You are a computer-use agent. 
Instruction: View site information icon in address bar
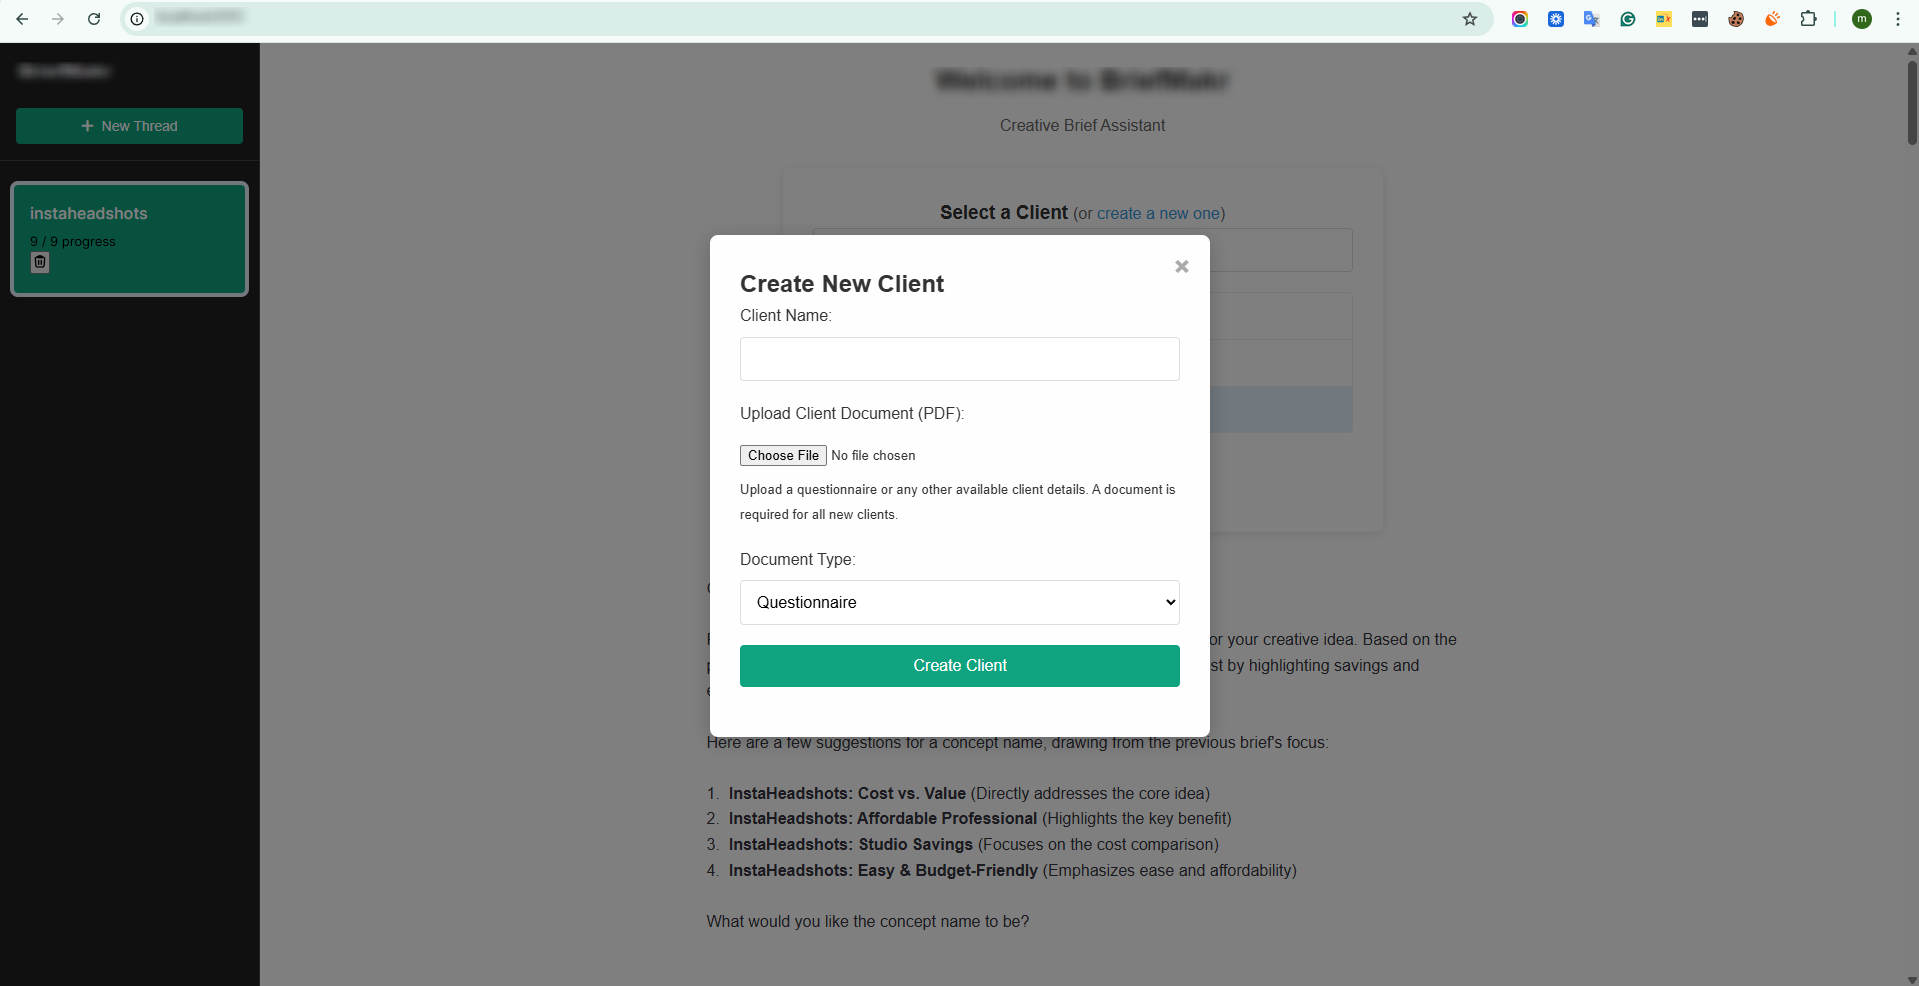click(137, 19)
